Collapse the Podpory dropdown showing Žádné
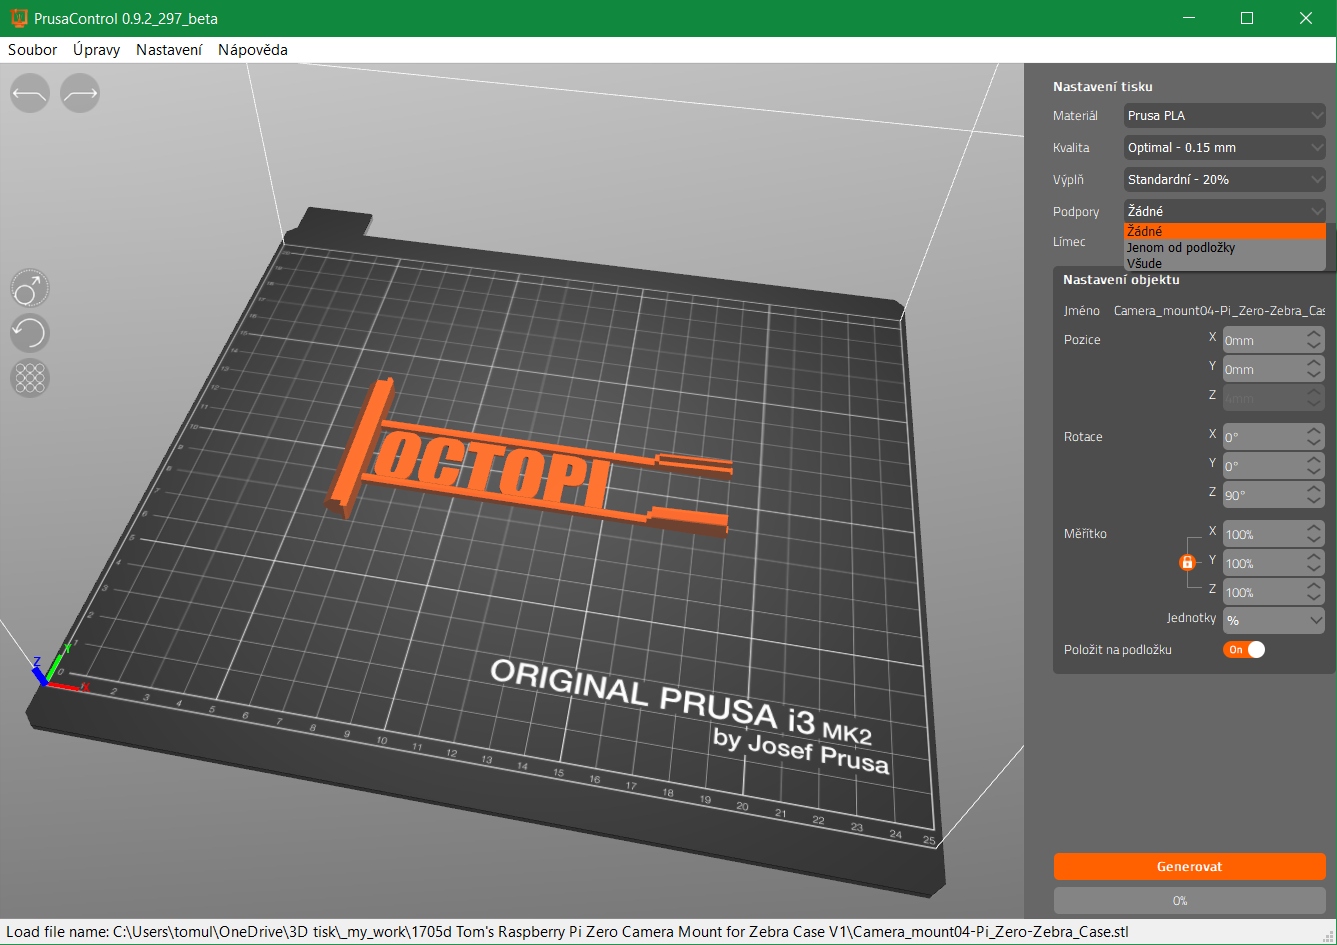Viewport: 1337px width, 945px height. coord(1225,212)
